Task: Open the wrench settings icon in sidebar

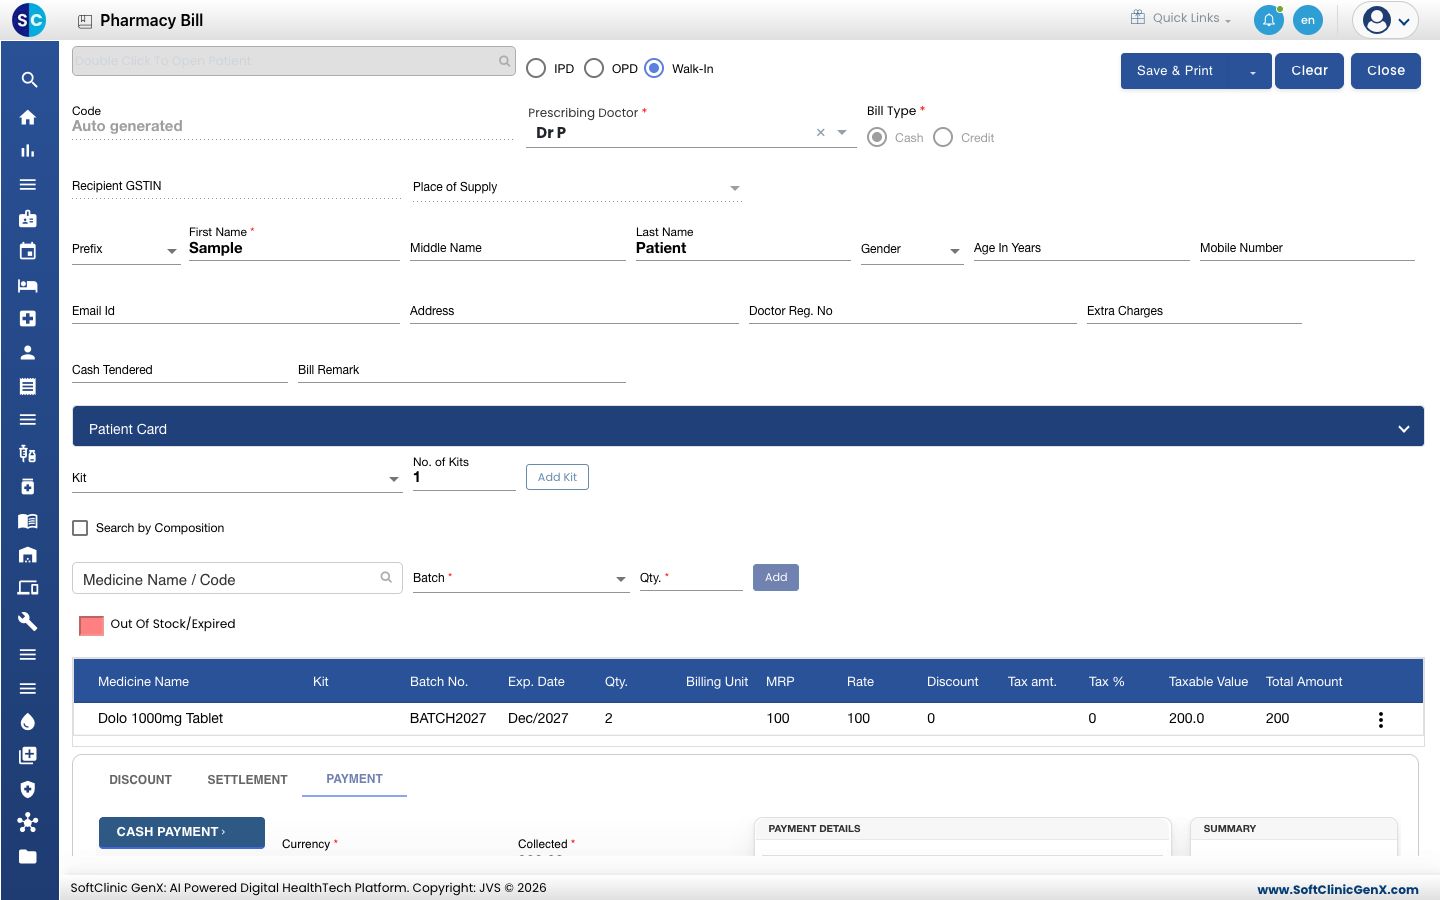Action: (28, 621)
